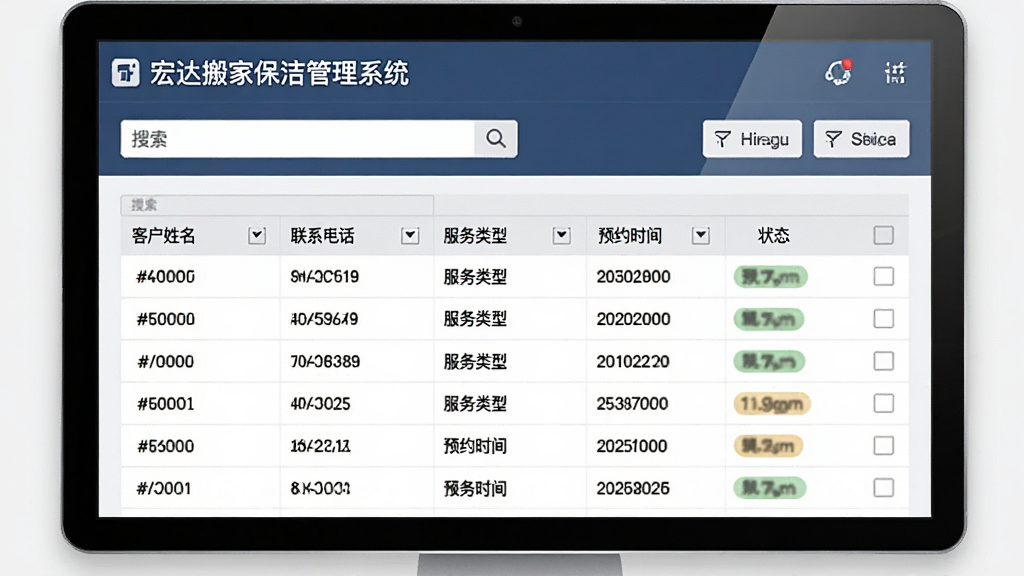The image size is (1024, 576).
Task: Click the 宏达搬家保洁管理系统 title
Action: coord(280,73)
